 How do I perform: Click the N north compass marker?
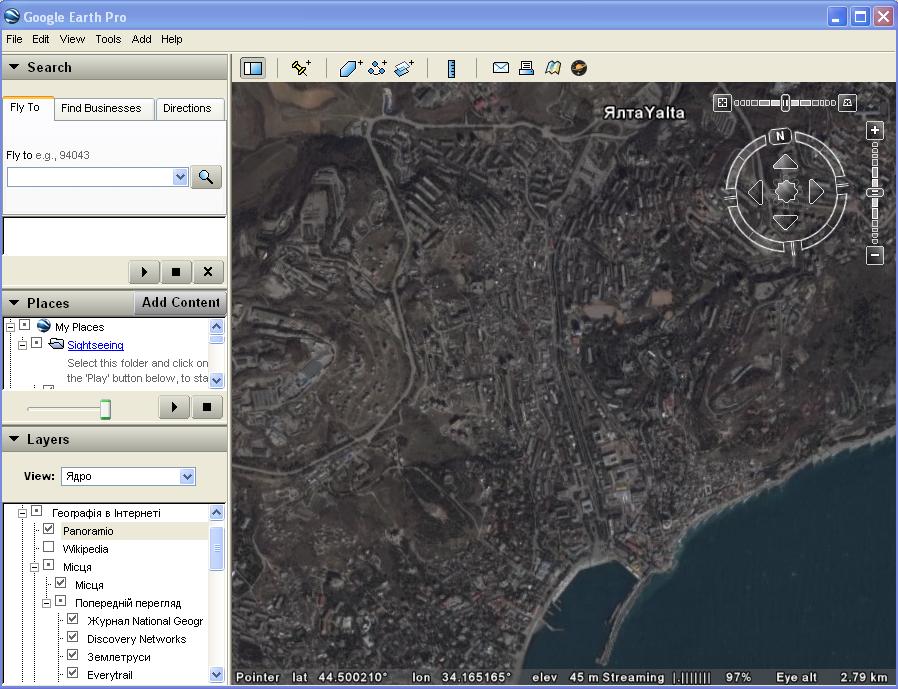781,136
